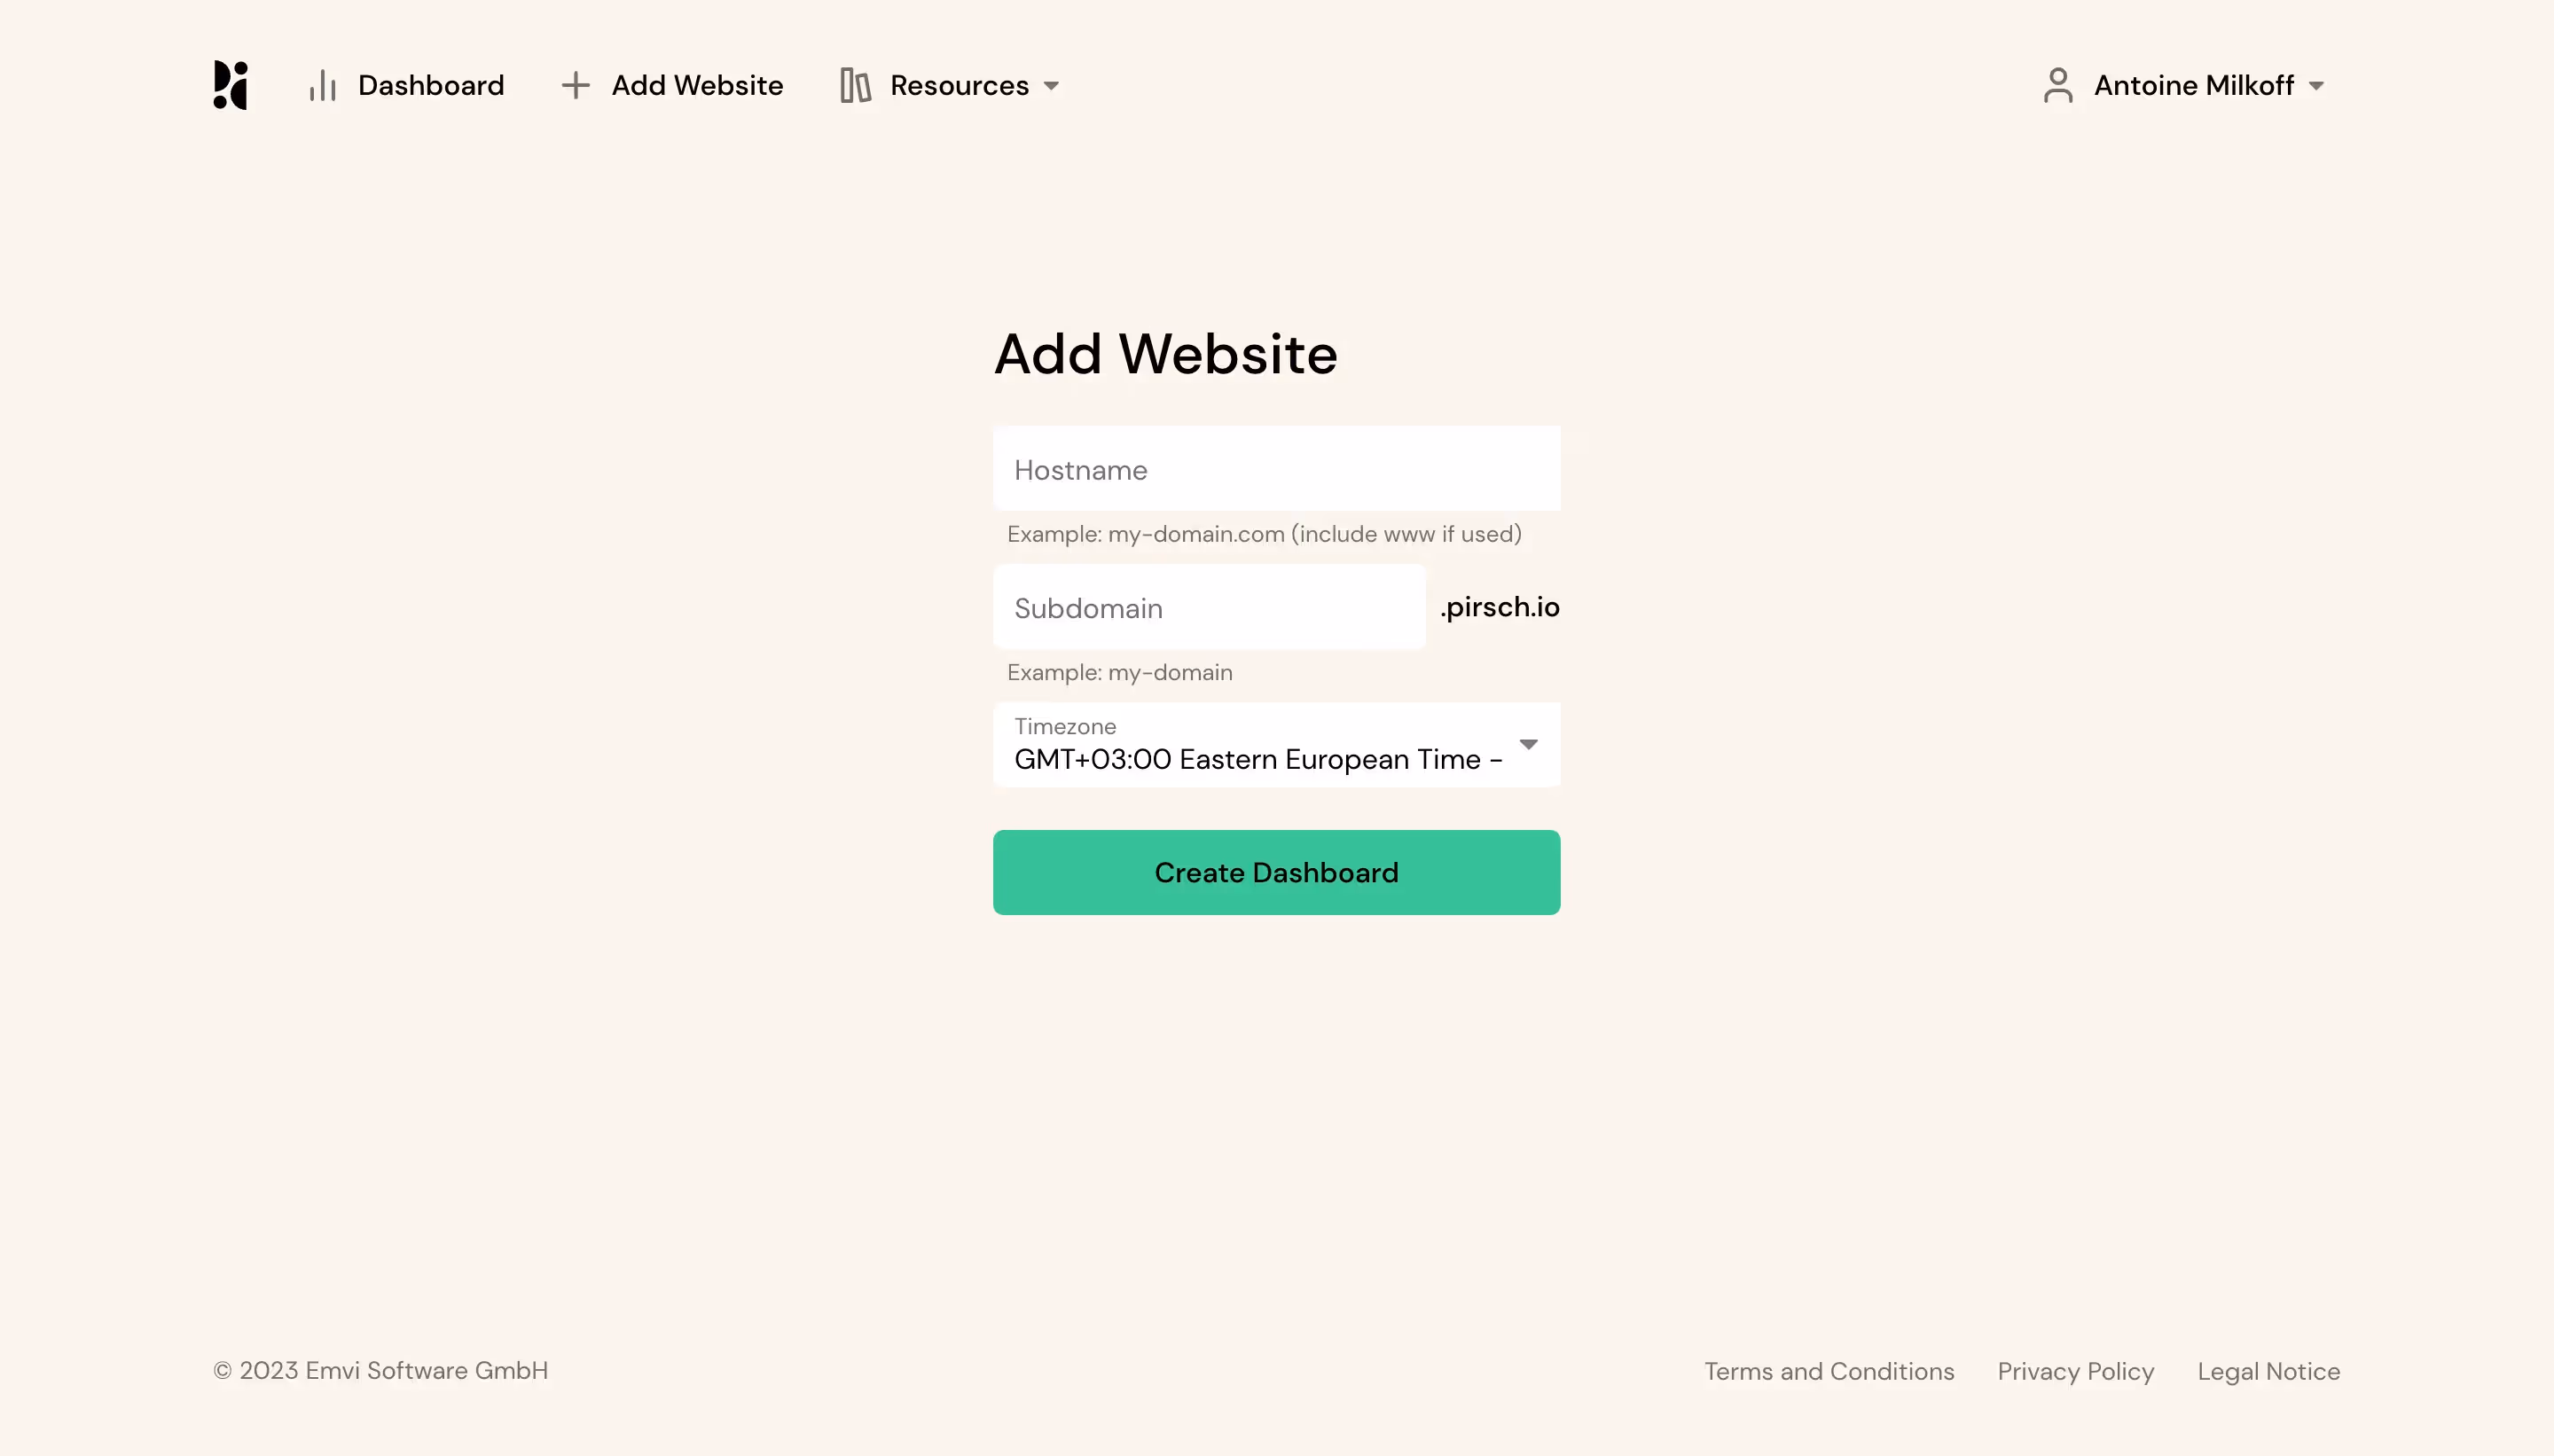Open the Terms and Conditions page
2554x1456 pixels.
click(x=1828, y=1371)
